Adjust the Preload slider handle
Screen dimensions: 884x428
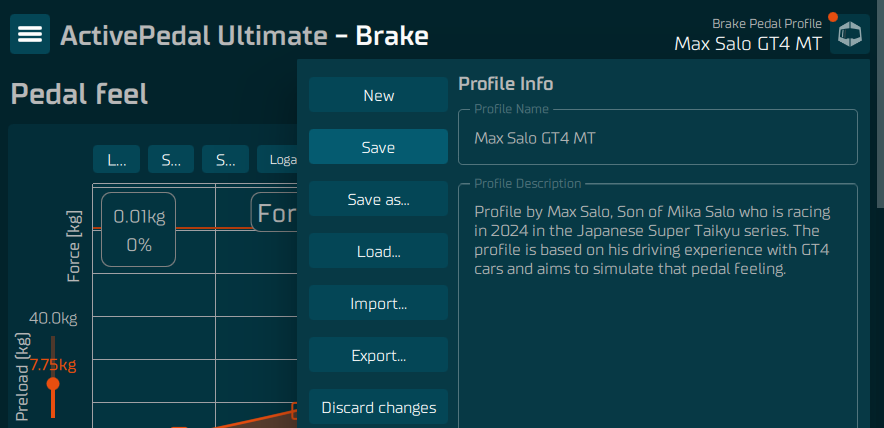[x=53, y=384]
